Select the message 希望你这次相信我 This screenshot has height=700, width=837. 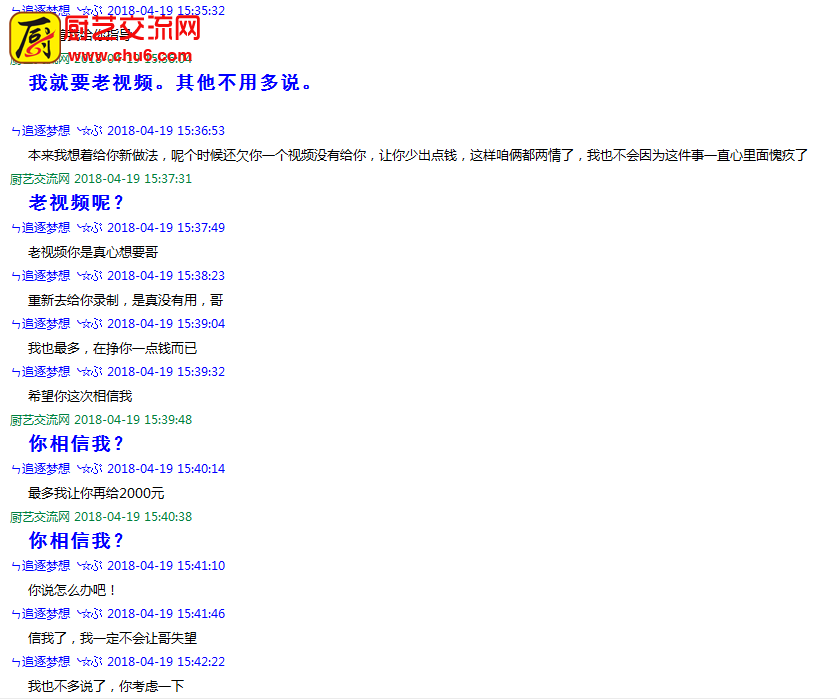pos(80,396)
